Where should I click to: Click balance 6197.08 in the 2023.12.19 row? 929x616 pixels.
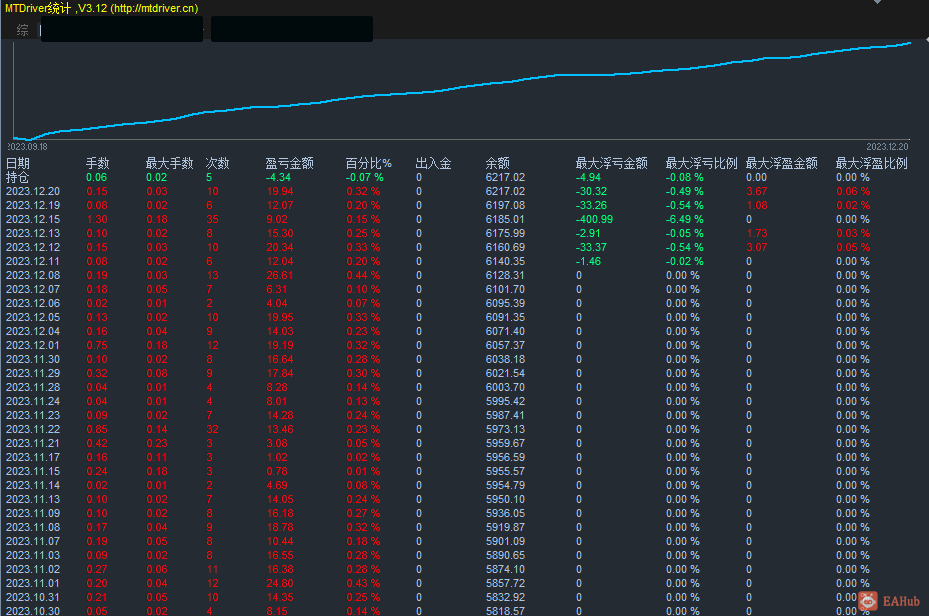(x=505, y=206)
